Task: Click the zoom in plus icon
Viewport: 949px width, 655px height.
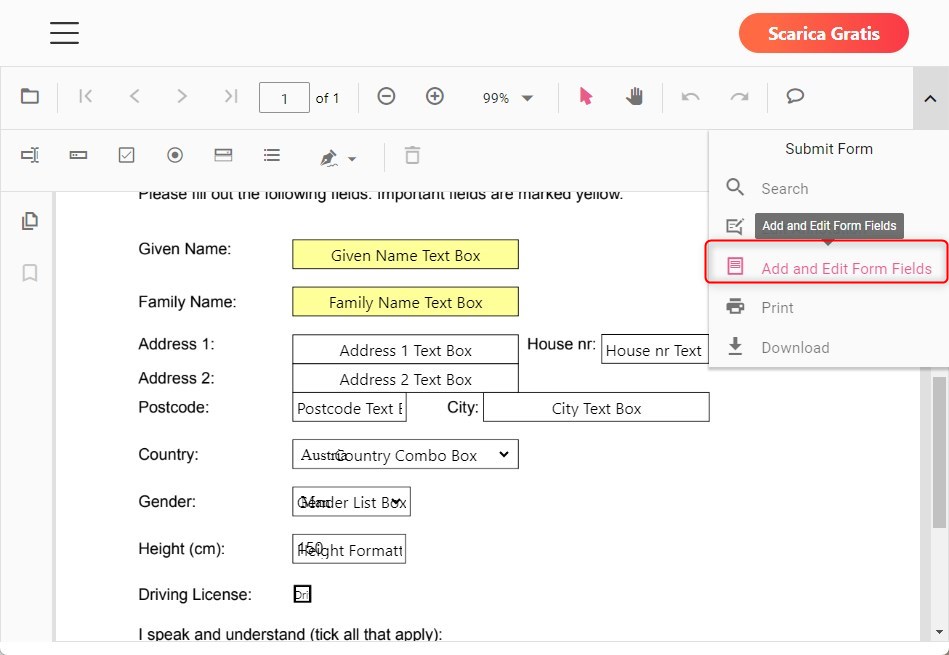Action: 435,97
